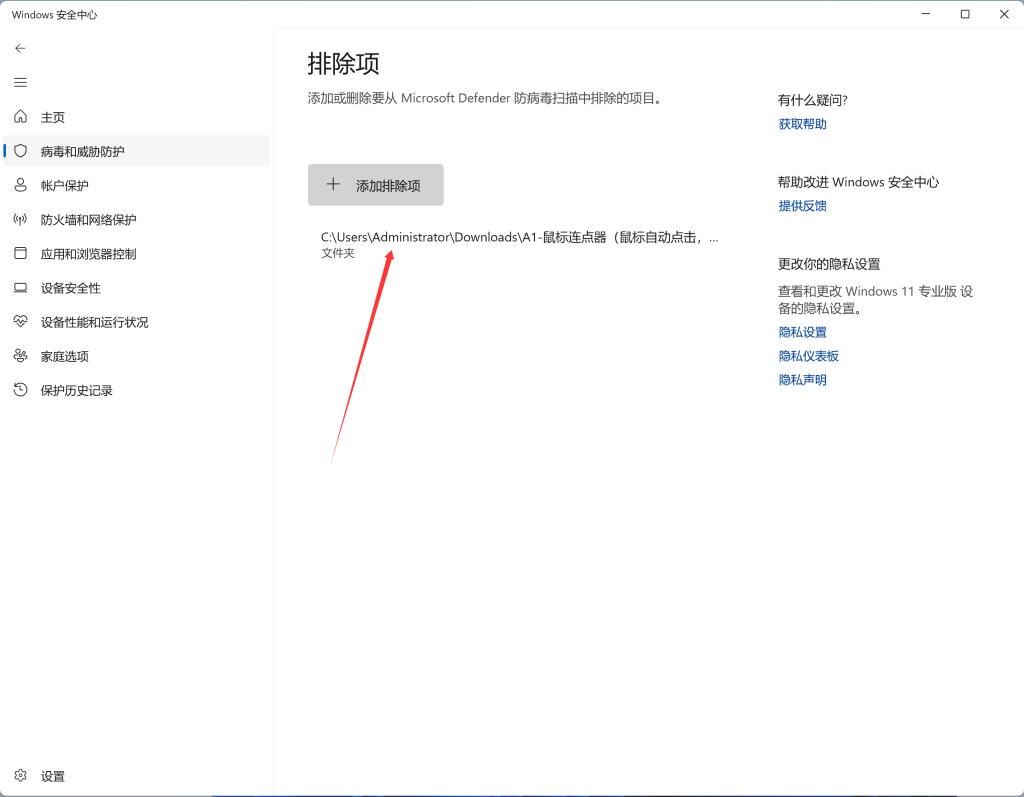Click the gear icon beside 设置
1024x797 pixels.
(20, 775)
